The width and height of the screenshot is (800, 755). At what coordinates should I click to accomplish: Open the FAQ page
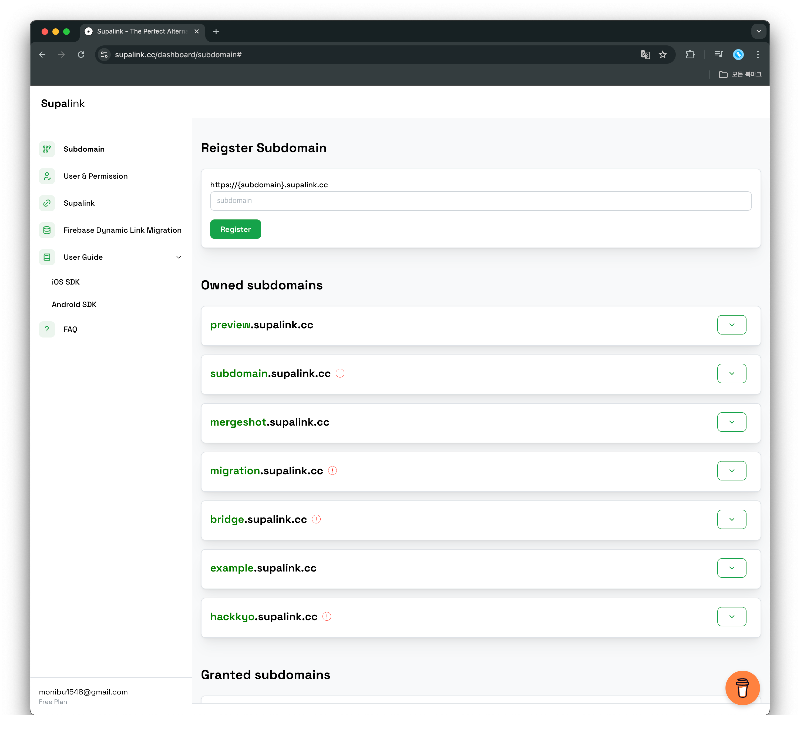(x=70, y=329)
